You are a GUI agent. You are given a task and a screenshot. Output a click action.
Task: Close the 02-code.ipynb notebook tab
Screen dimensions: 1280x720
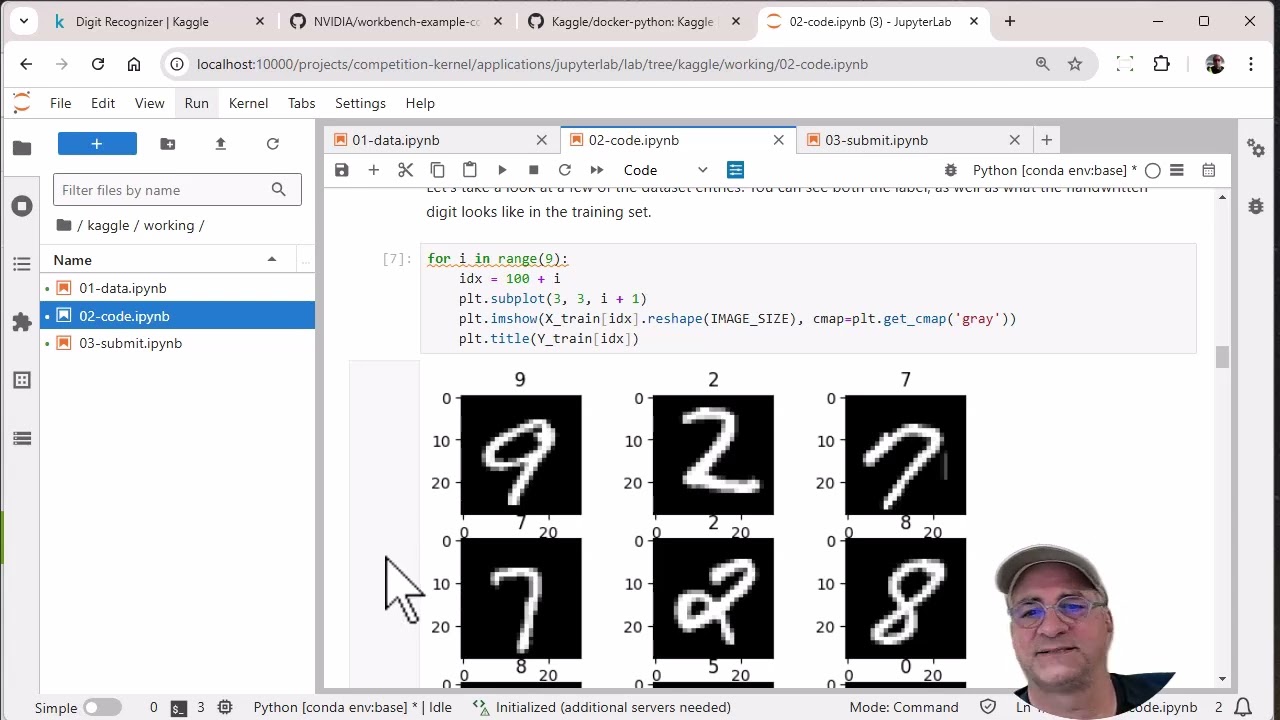point(779,140)
